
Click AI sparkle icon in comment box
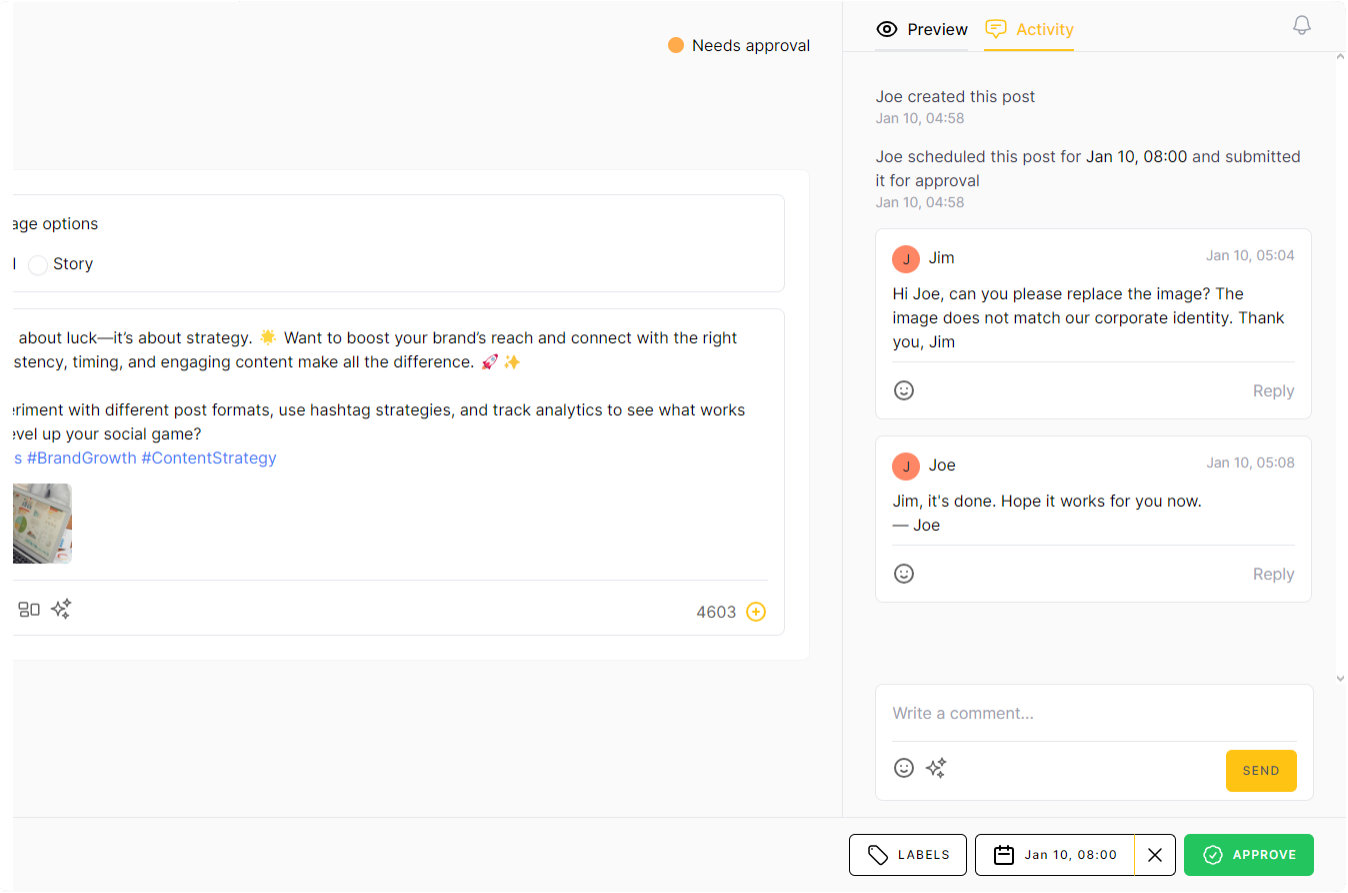pyautogui.click(x=936, y=768)
